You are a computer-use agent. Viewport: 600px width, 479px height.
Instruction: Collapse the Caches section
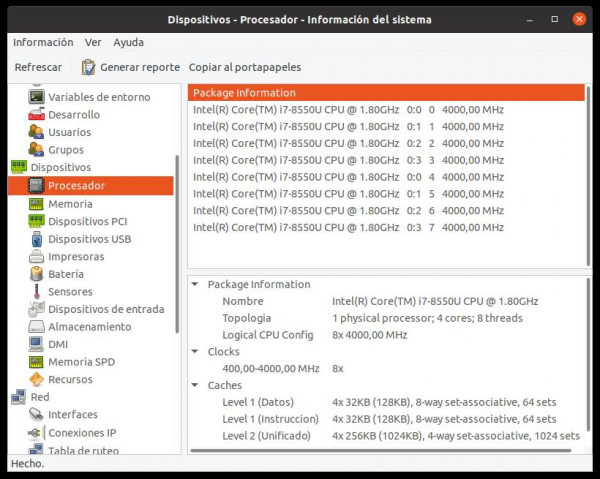pyautogui.click(x=195, y=385)
